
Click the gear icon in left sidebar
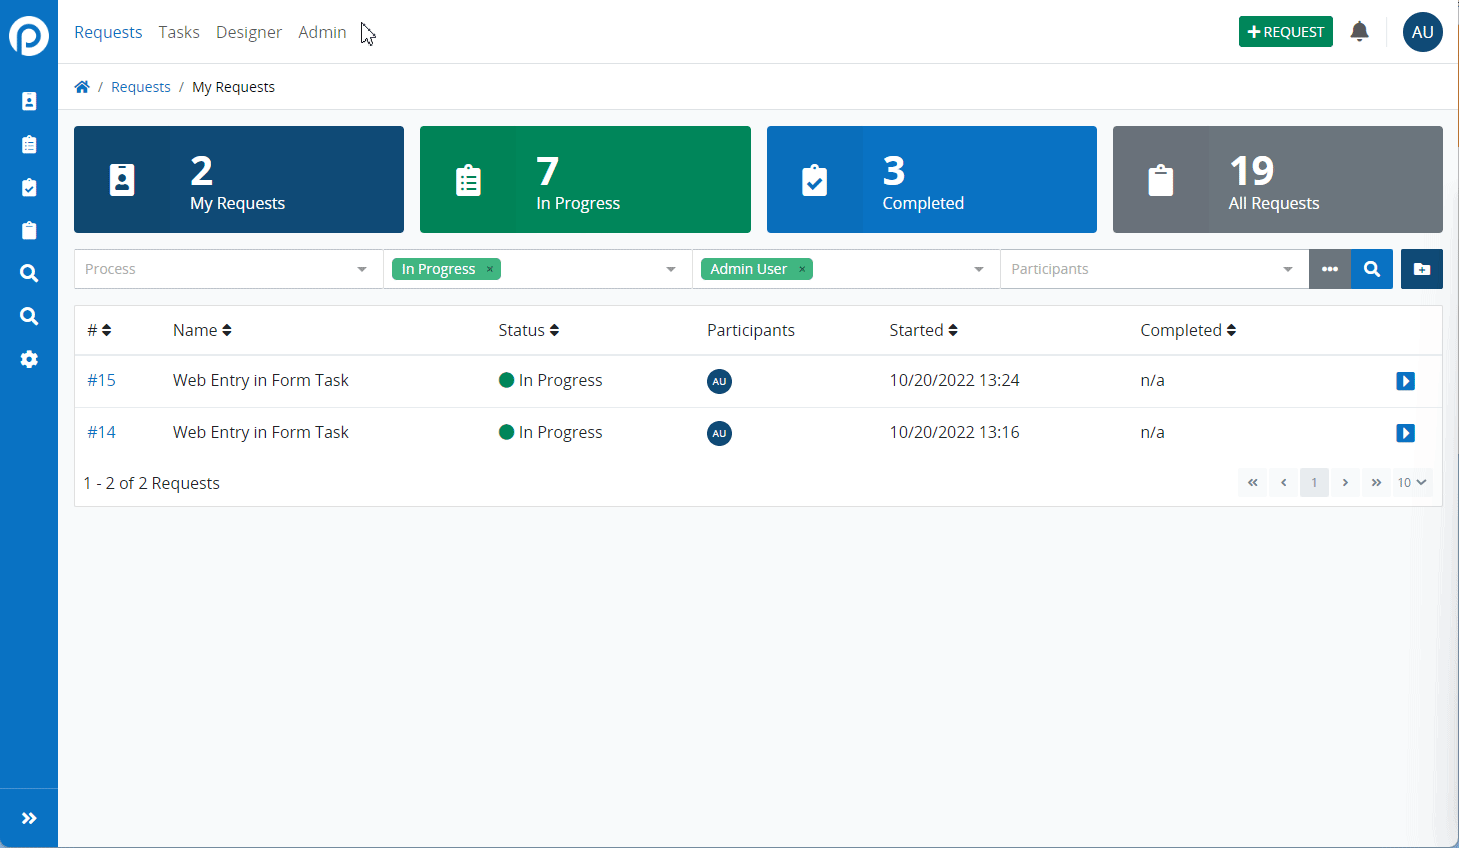(29, 359)
